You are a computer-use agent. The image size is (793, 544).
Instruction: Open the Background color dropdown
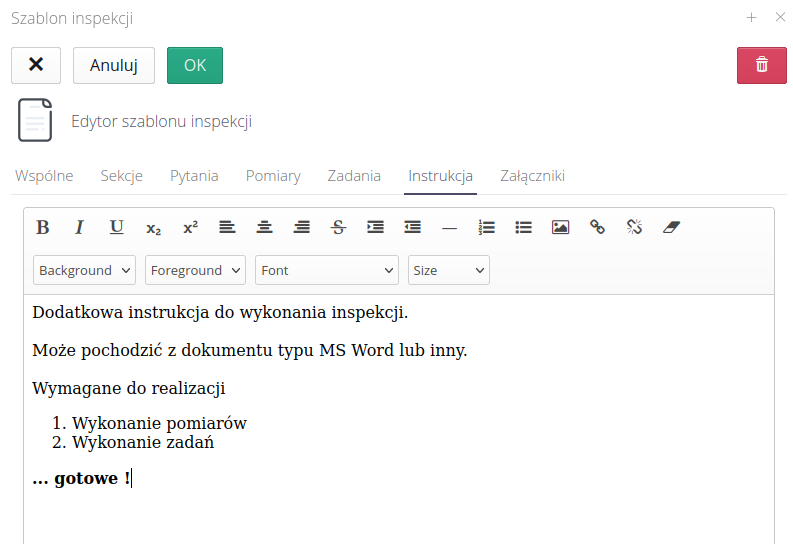click(x=85, y=270)
